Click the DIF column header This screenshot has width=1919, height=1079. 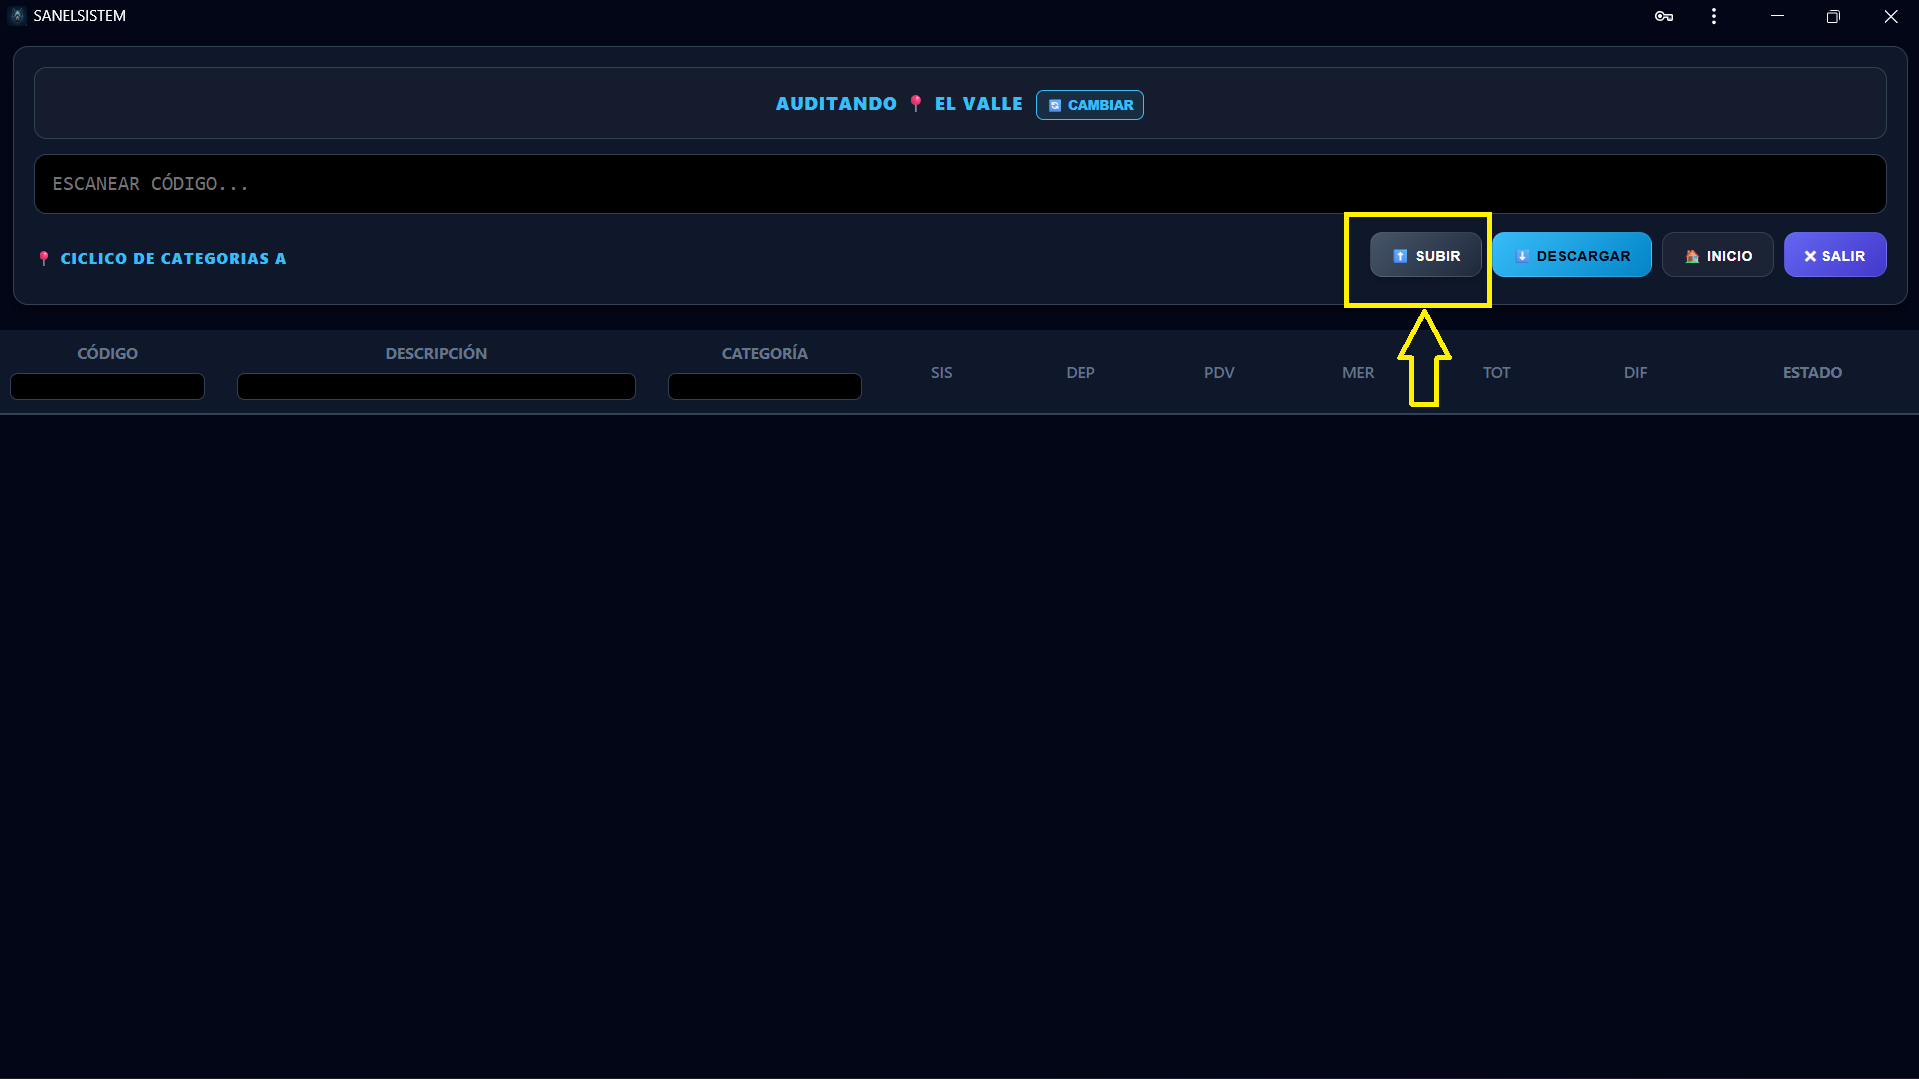[1635, 372]
